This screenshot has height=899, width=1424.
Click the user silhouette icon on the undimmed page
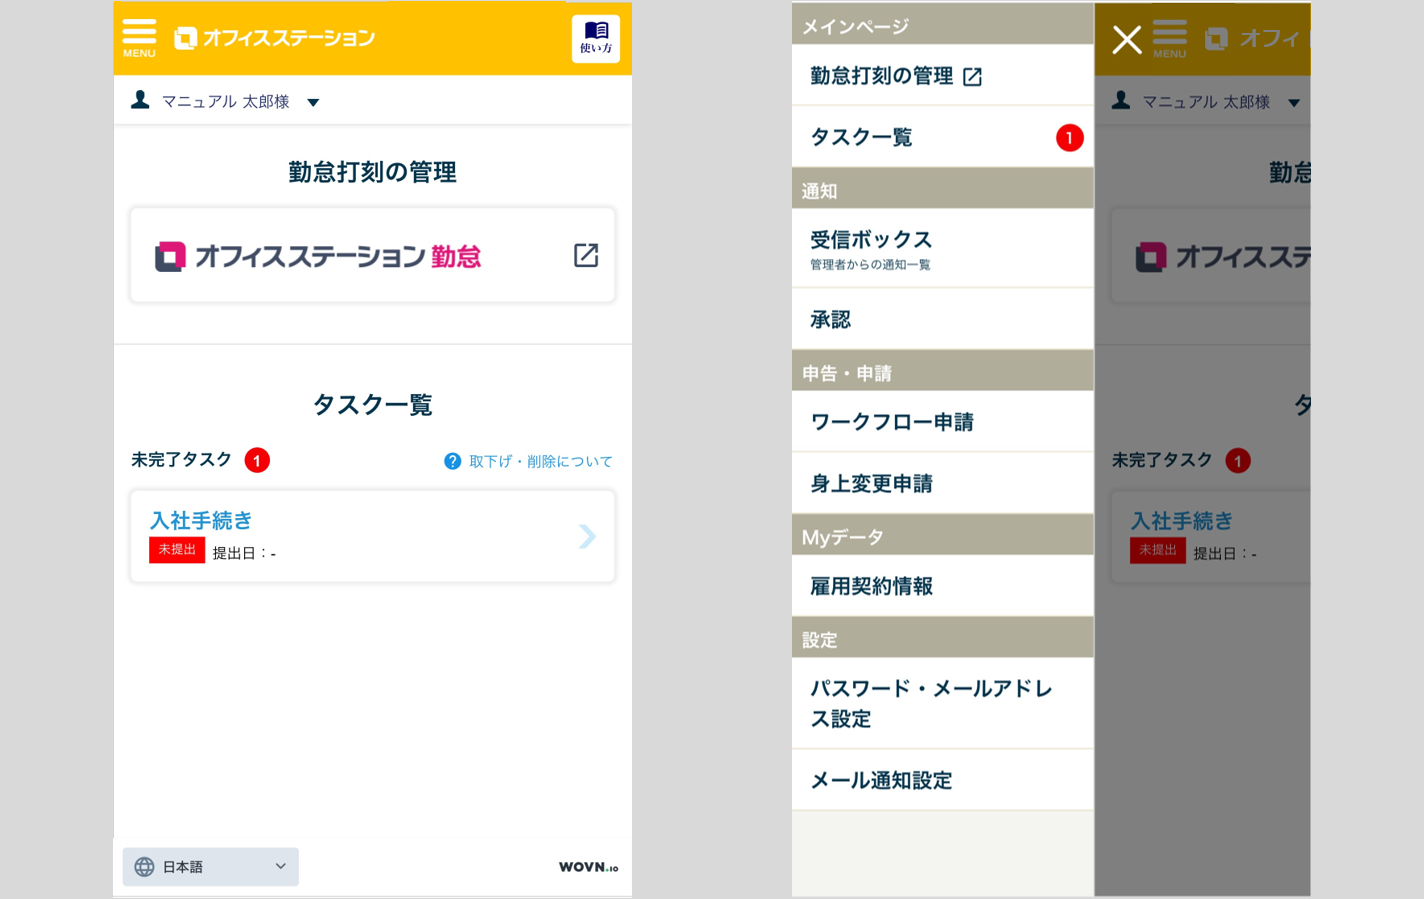click(140, 100)
